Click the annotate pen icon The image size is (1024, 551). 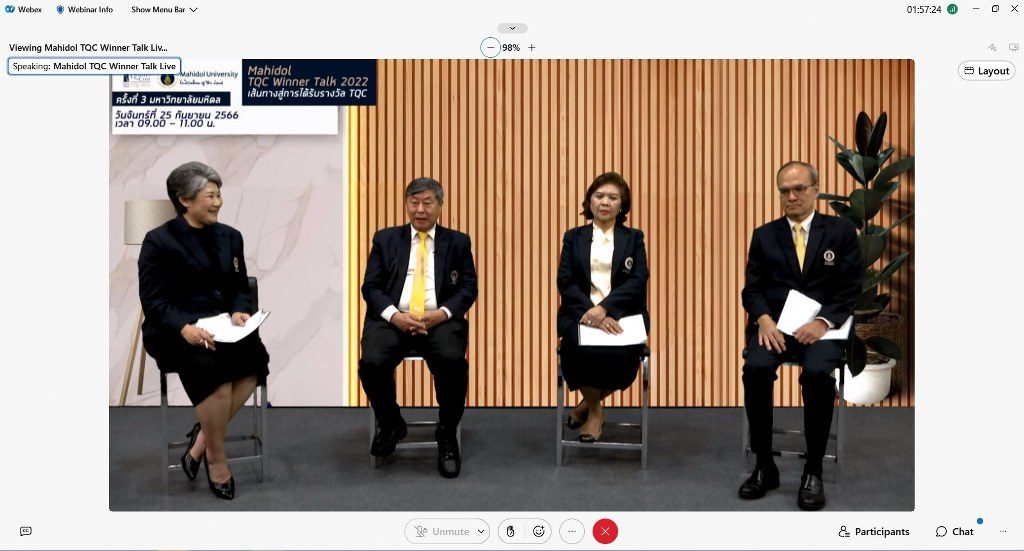992,48
